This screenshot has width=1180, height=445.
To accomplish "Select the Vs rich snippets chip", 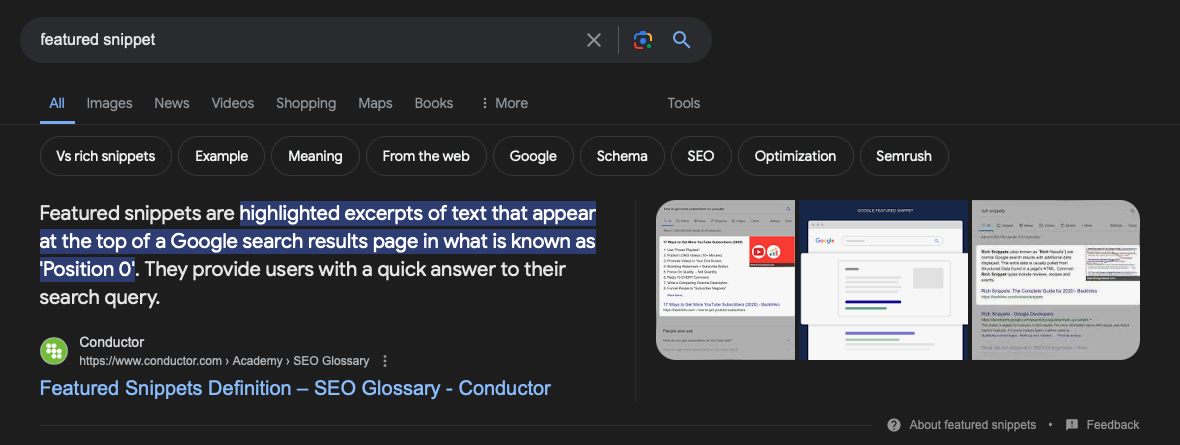I will coord(105,157).
